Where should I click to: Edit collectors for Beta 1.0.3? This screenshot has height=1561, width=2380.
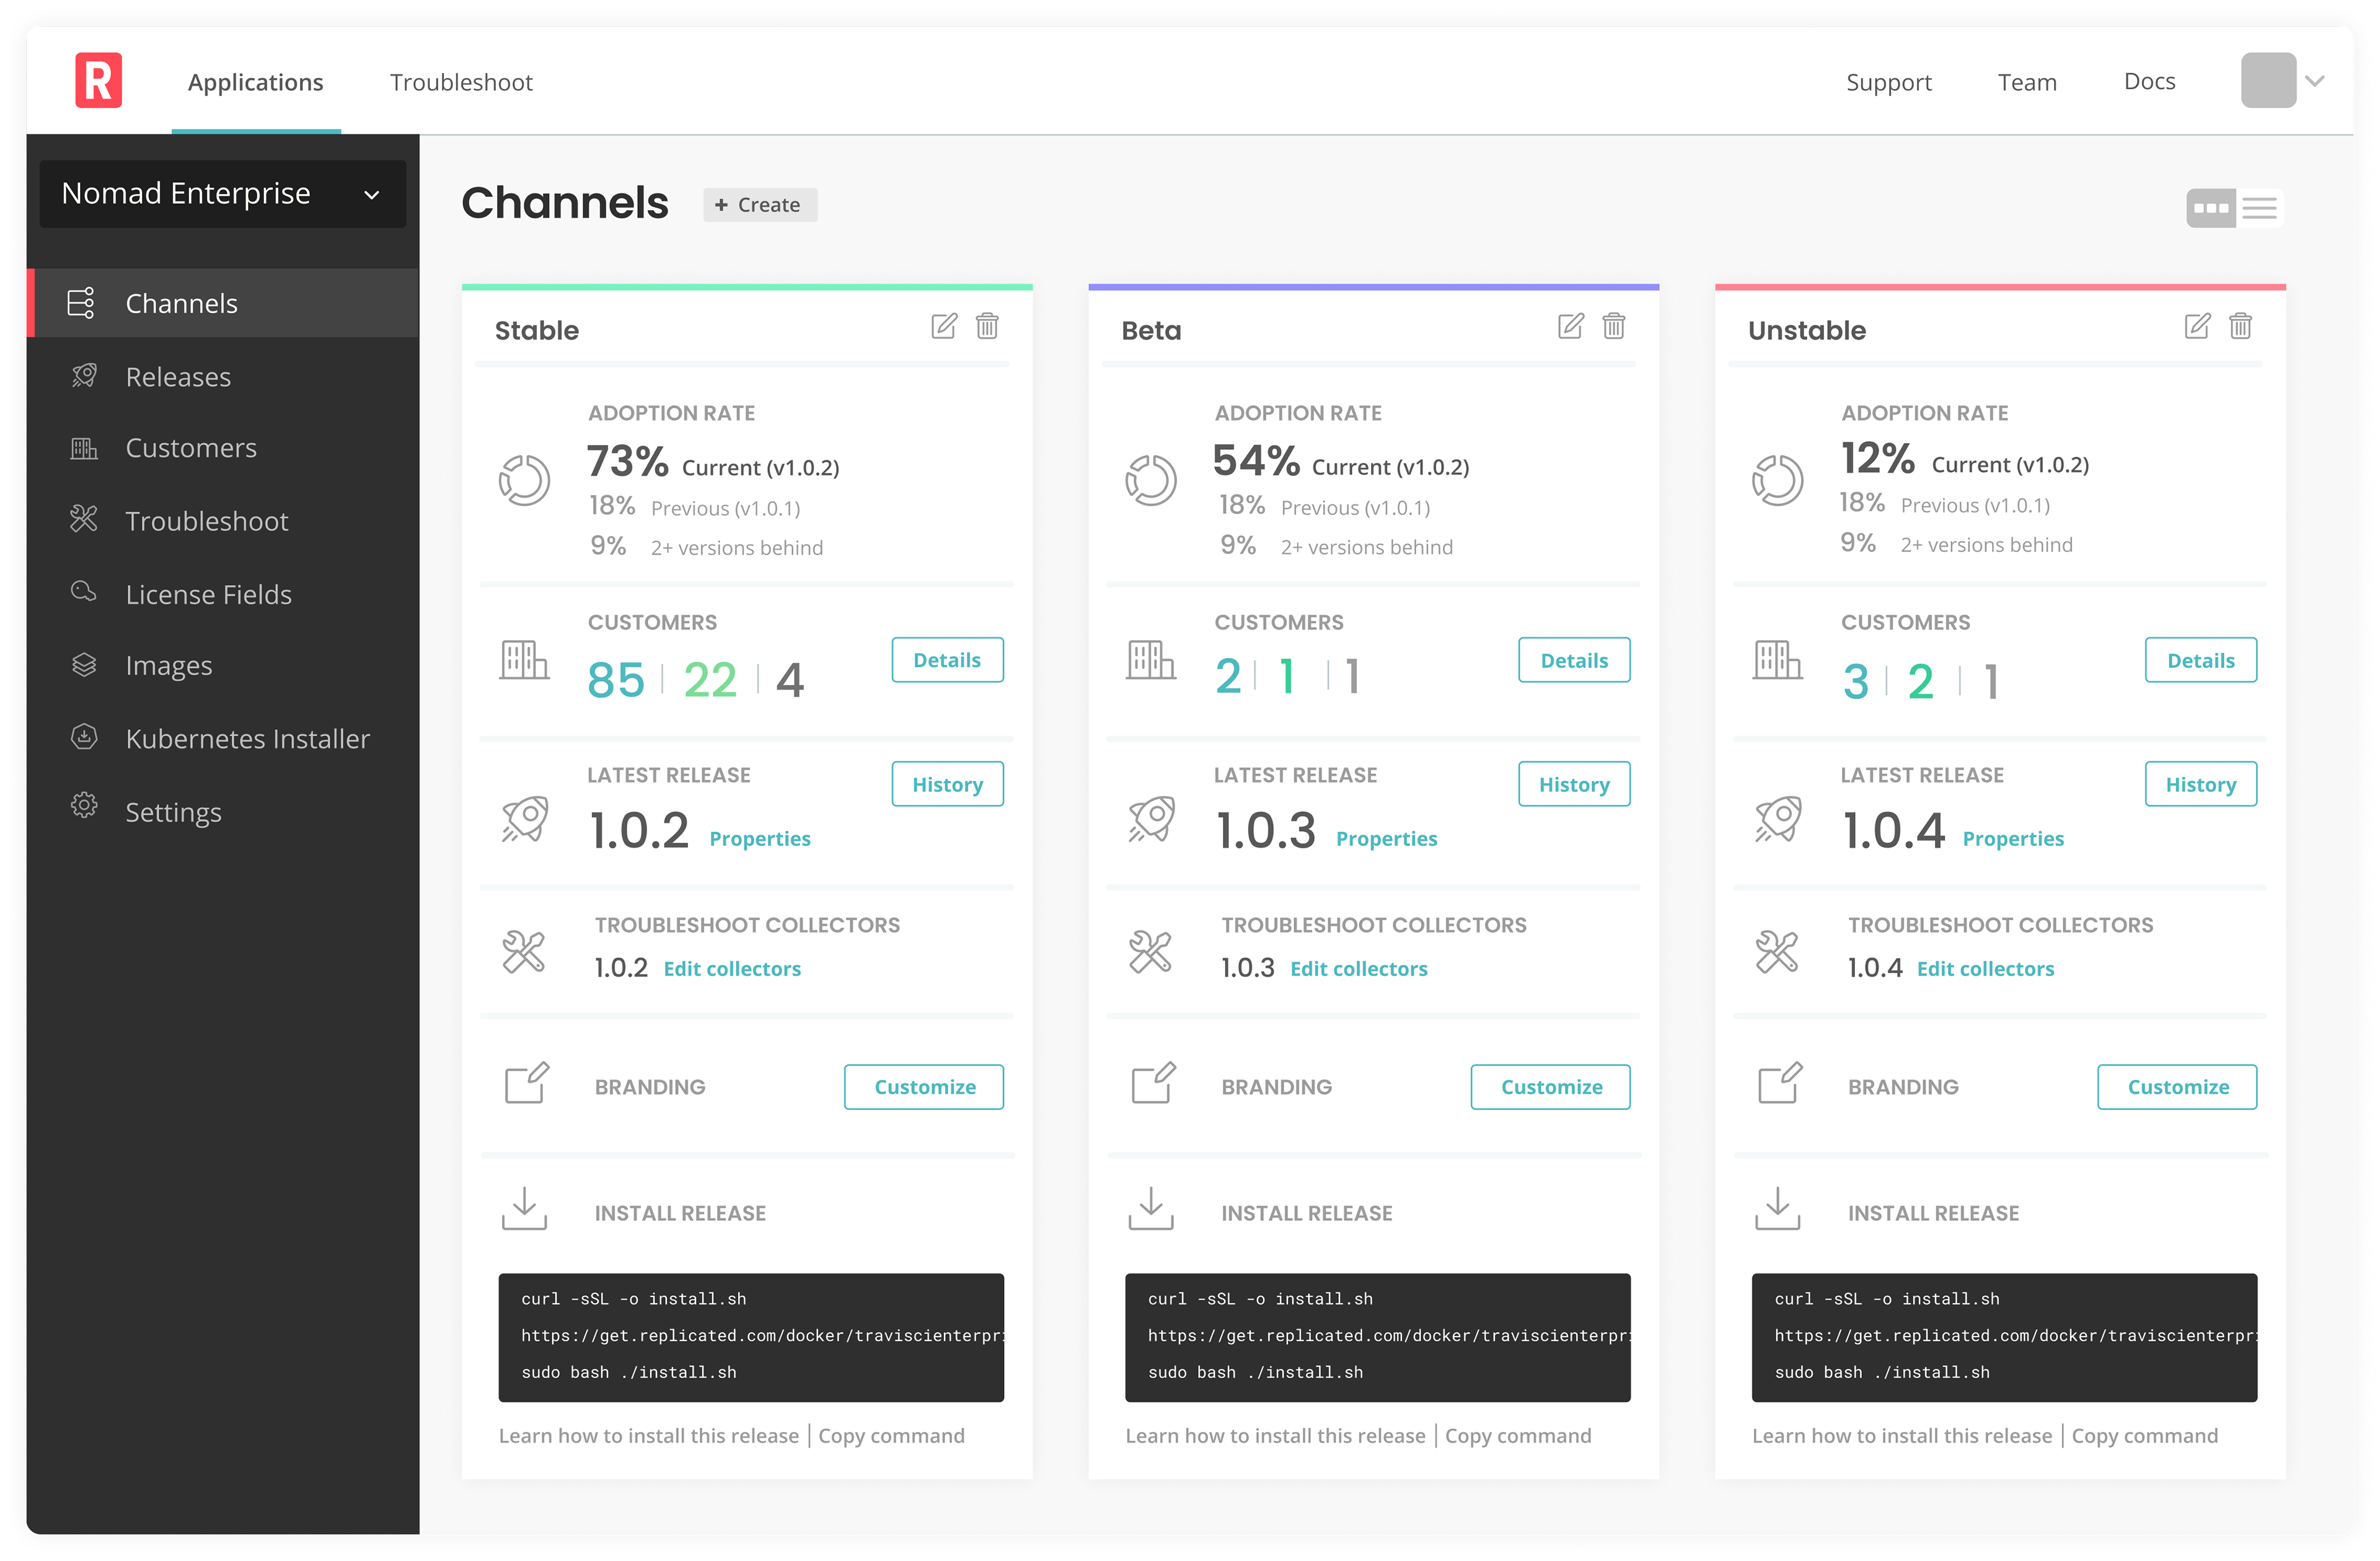(x=1359, y=969)
